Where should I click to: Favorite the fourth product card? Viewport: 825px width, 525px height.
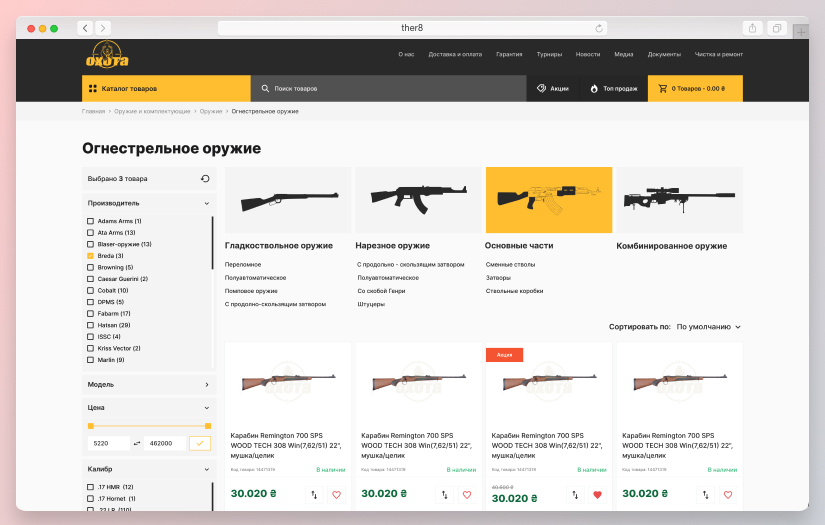point(728,494)
